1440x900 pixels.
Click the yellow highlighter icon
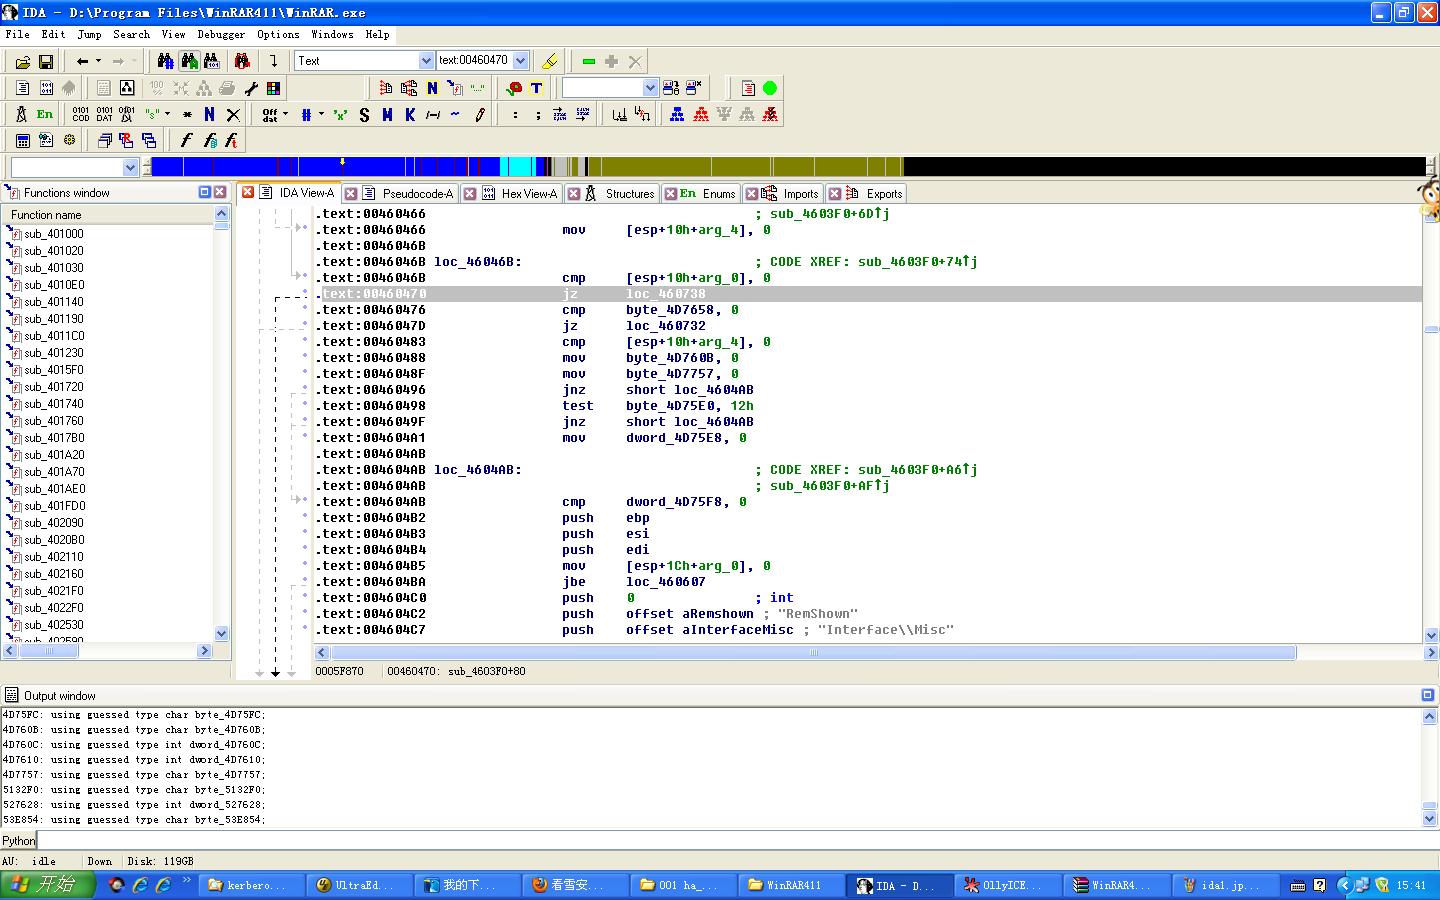pyautogui.click(x=549, y=62)
